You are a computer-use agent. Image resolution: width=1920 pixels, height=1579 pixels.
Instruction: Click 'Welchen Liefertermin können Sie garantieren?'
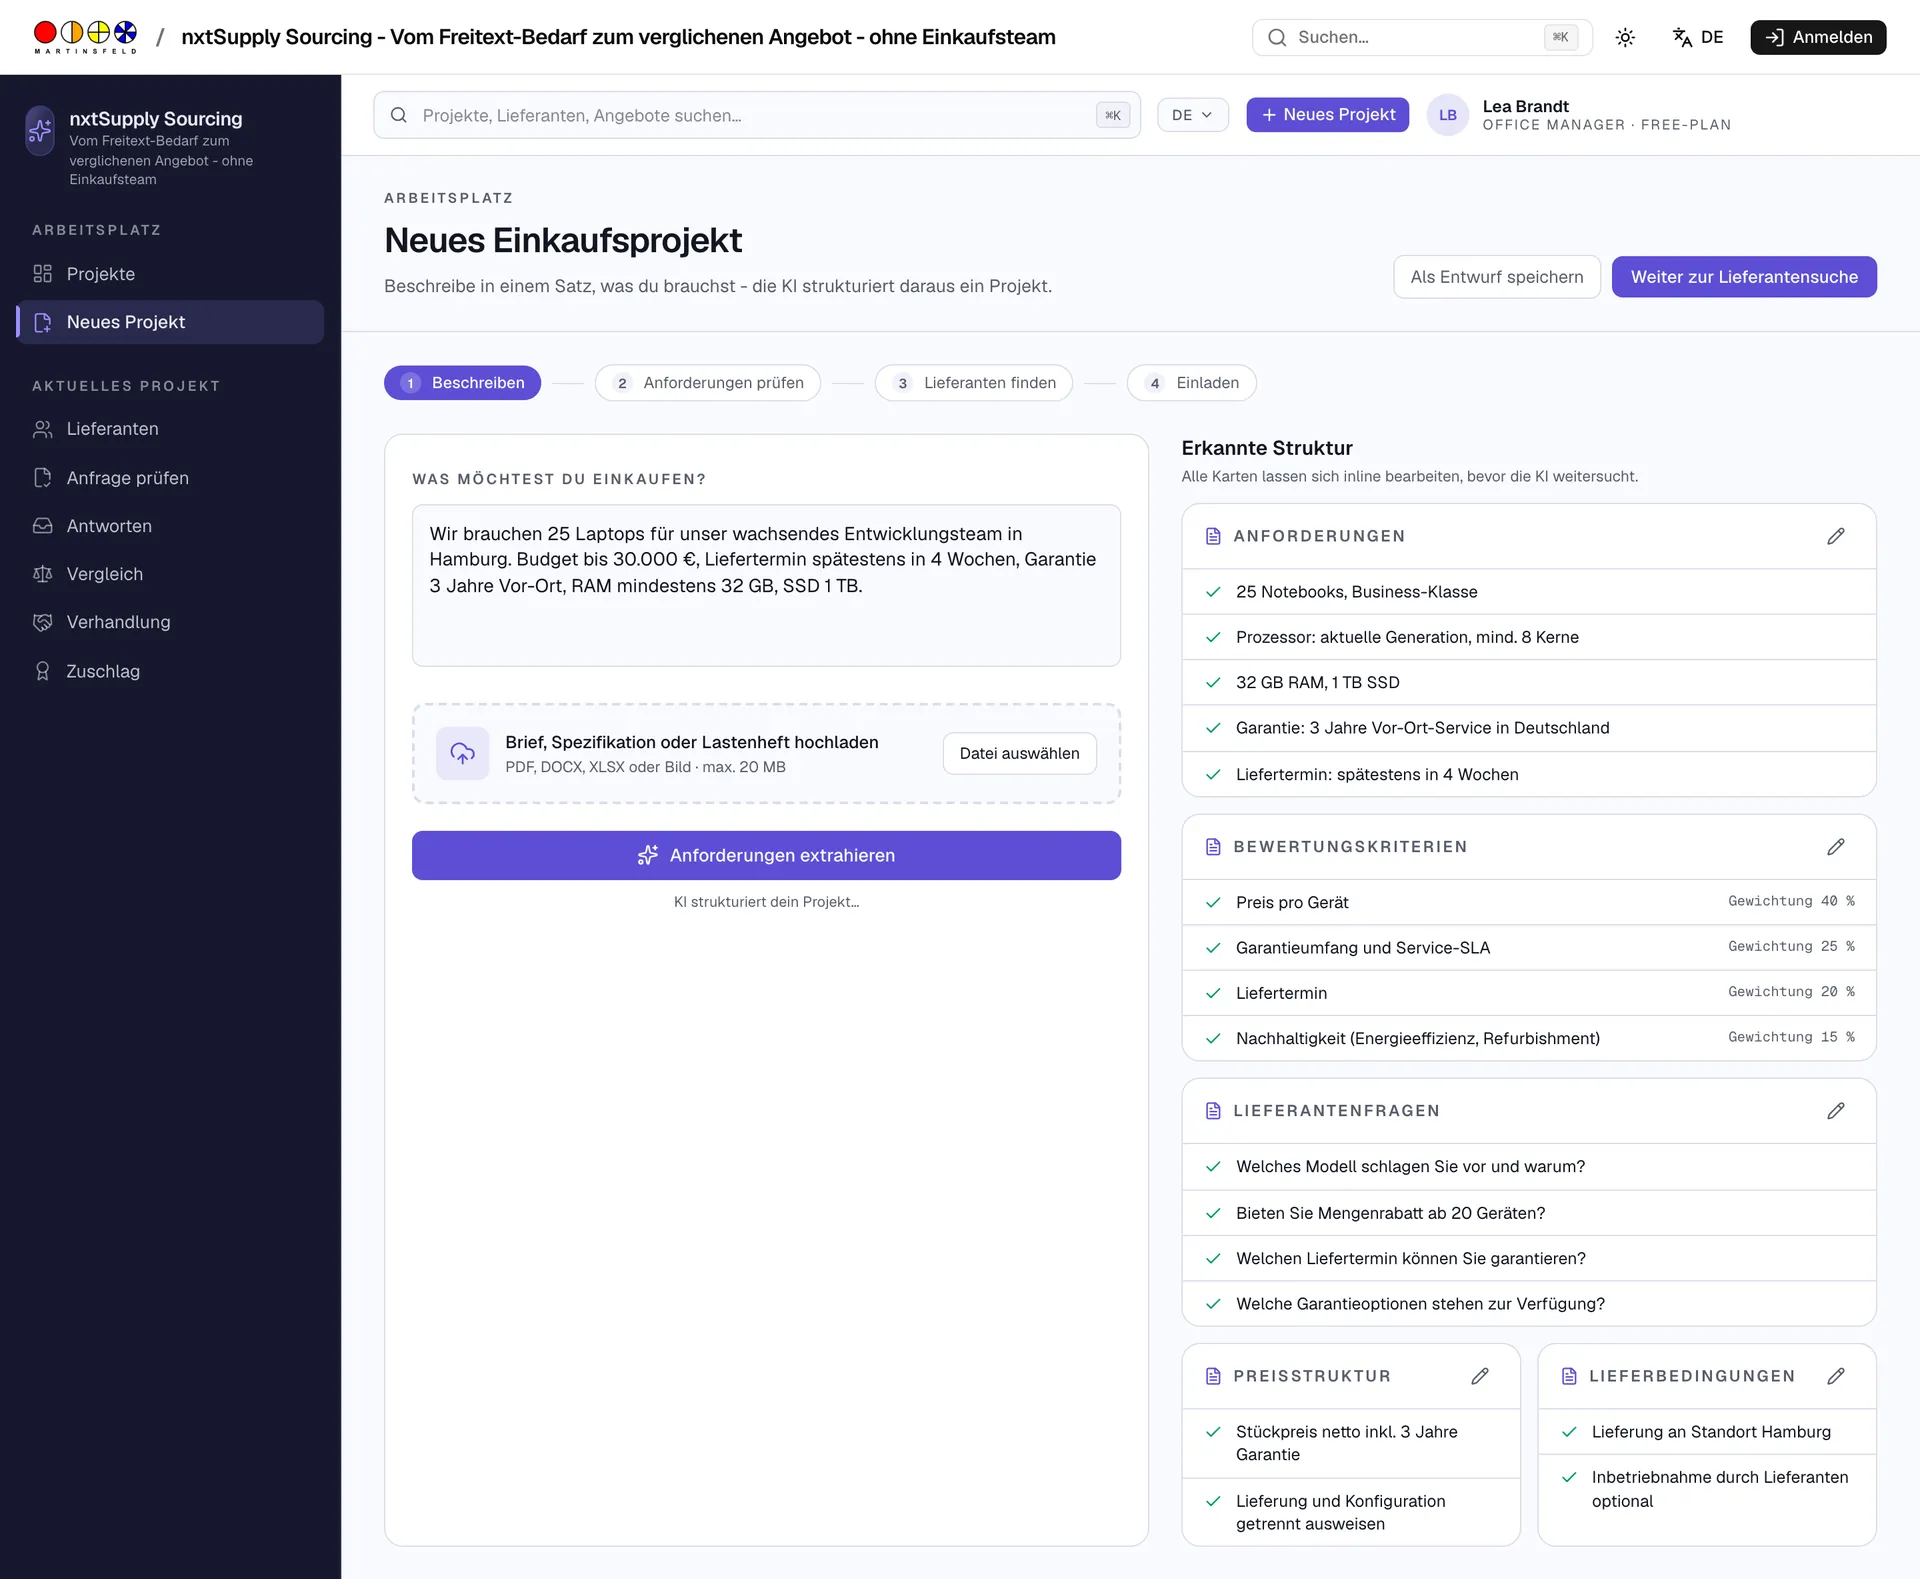(1411, 1258)
